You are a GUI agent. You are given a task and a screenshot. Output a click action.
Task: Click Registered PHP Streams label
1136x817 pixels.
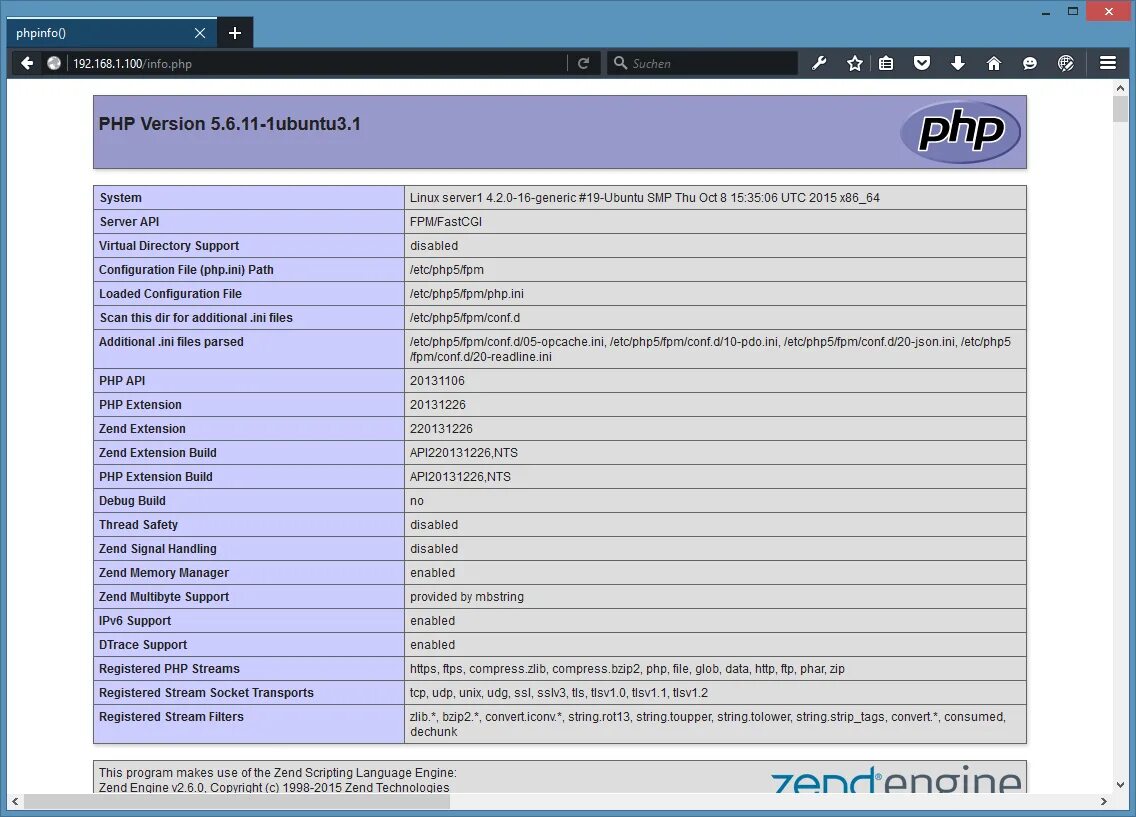point(169,669)
